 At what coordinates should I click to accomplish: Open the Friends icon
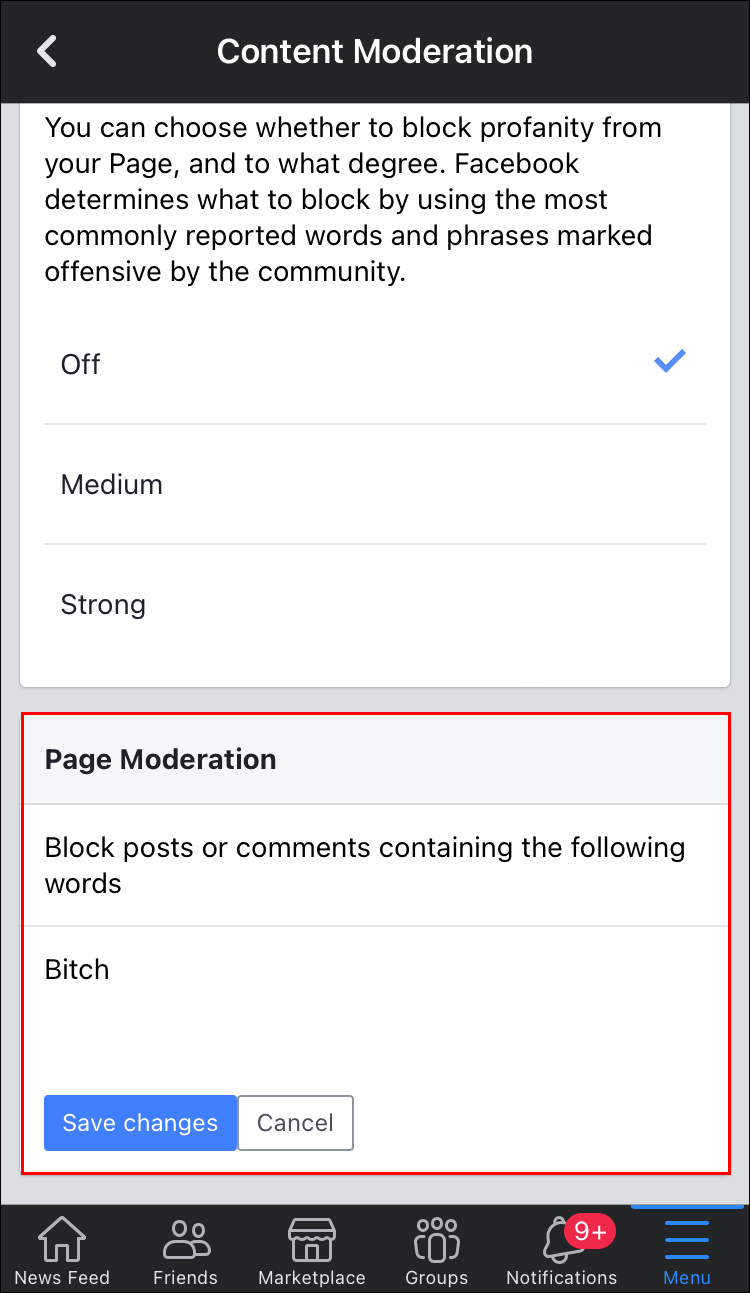(186, 1239)
